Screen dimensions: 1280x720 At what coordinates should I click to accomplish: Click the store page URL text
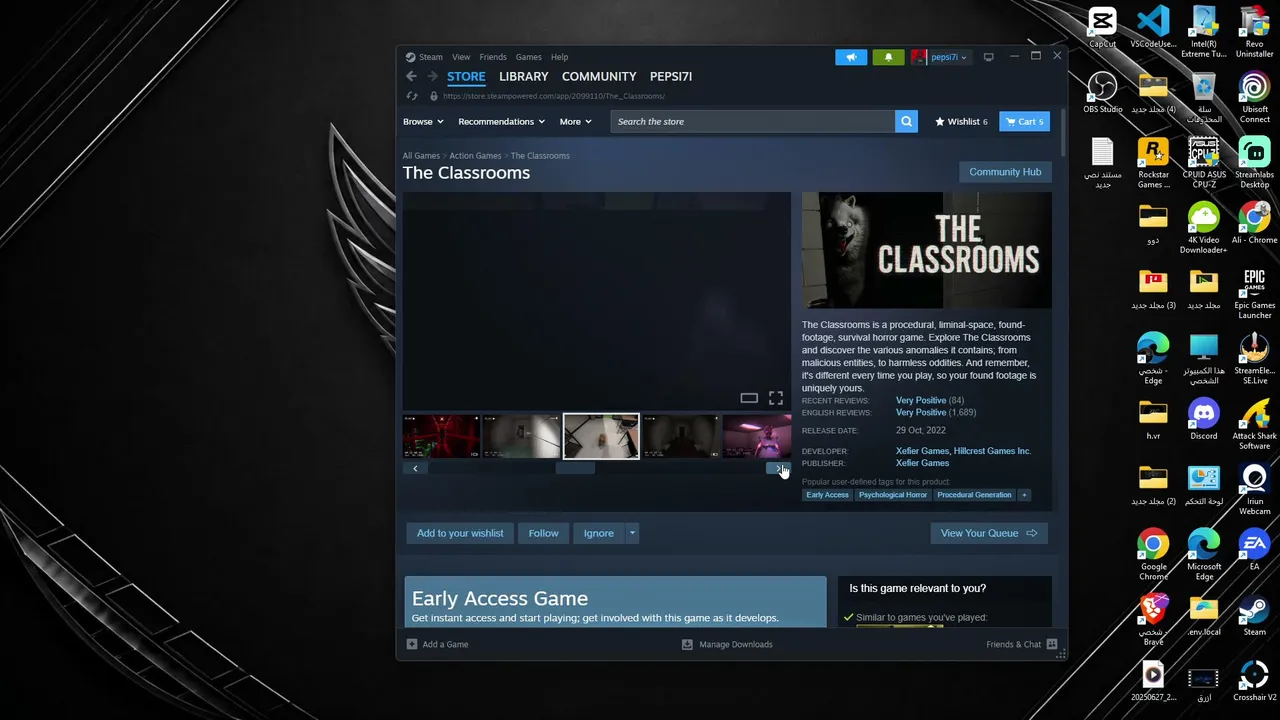click(x=554, y=96)
